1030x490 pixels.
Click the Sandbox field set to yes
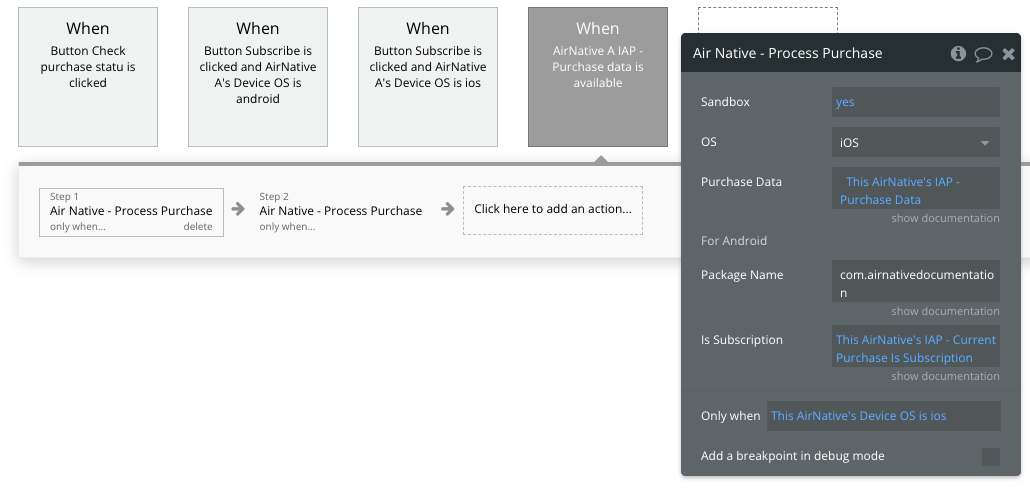pos(915,102)
